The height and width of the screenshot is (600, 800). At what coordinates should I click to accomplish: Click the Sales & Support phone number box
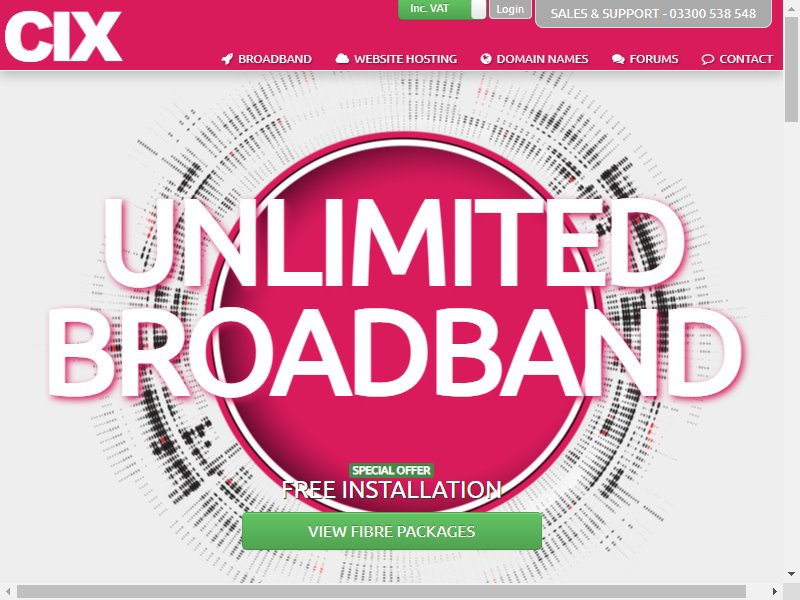(653, 13)
